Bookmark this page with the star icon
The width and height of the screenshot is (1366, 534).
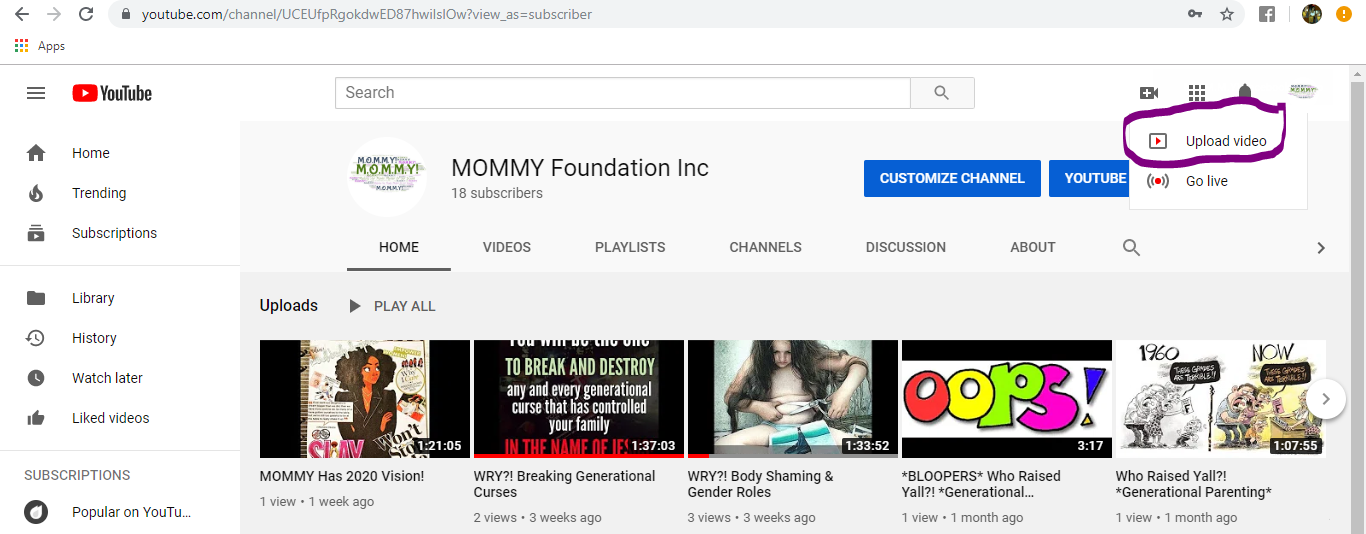(1227, 14)
